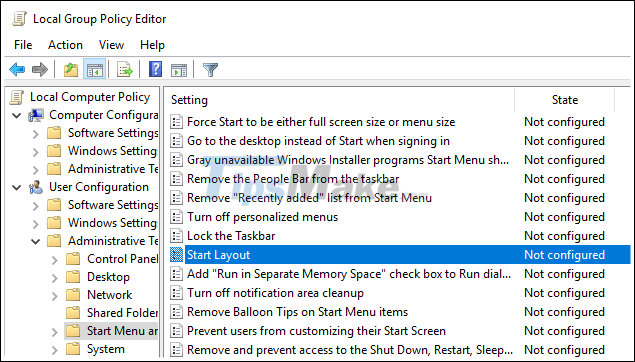
Task: Open the View menu
Action: pos(111,45)
